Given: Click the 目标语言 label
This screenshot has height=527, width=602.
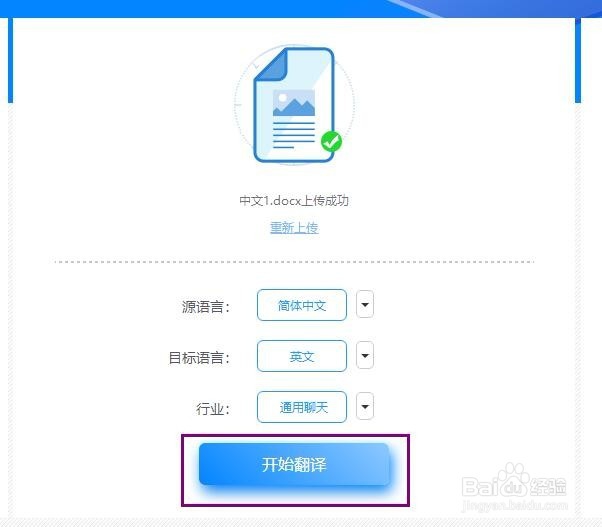Looking at the screenshot, I should click(199, 358).
